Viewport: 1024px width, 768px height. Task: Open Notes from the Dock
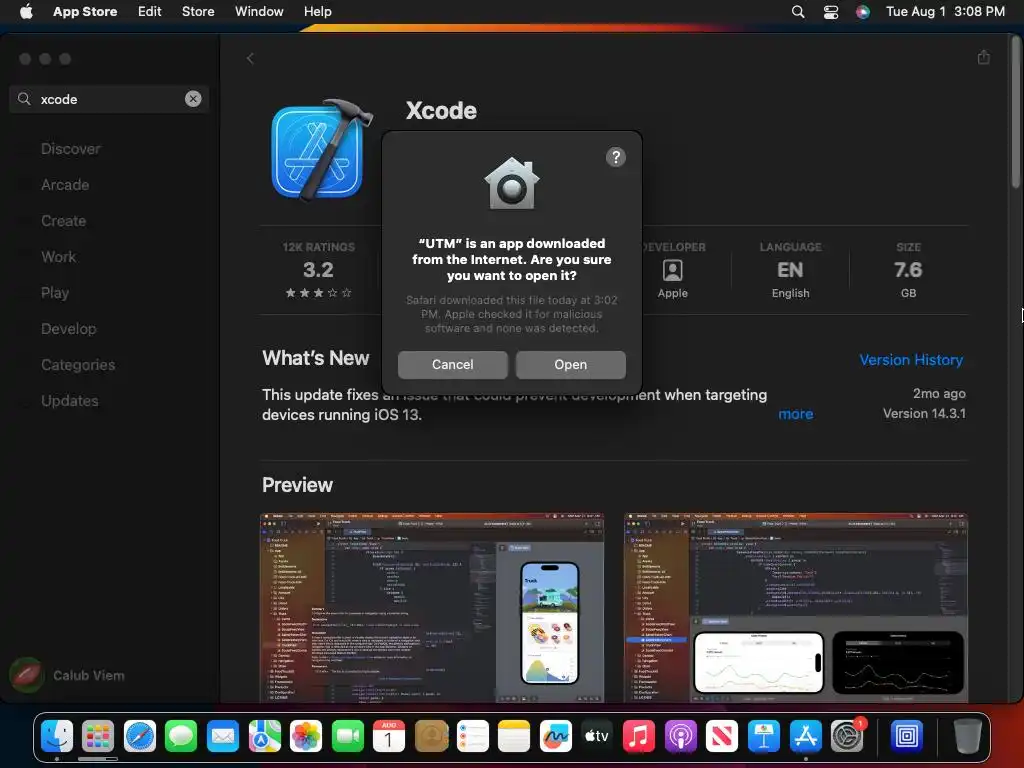tap(514, 736)
